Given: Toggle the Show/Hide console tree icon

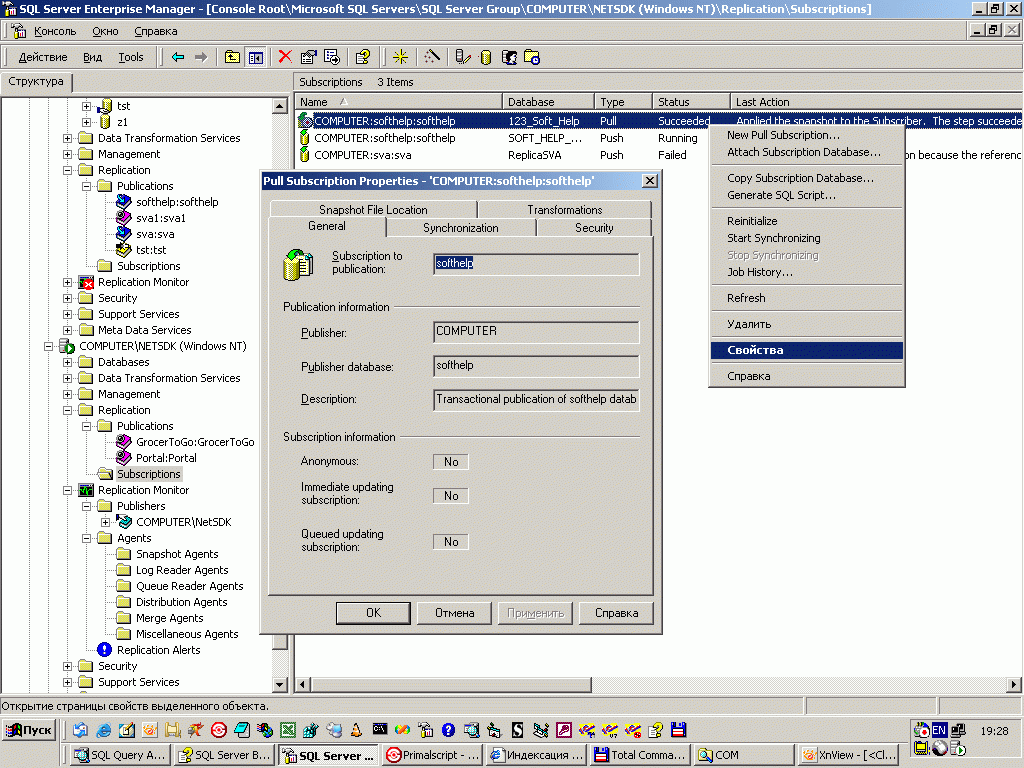Looking at the screenshot, I should (255, 57).
